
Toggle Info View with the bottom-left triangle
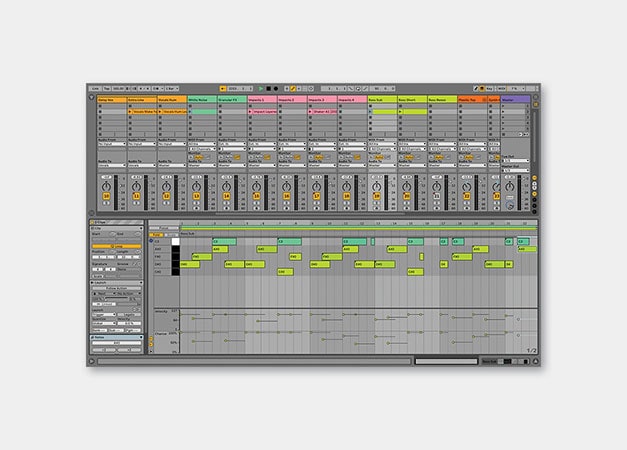click(x=92, y=362)
